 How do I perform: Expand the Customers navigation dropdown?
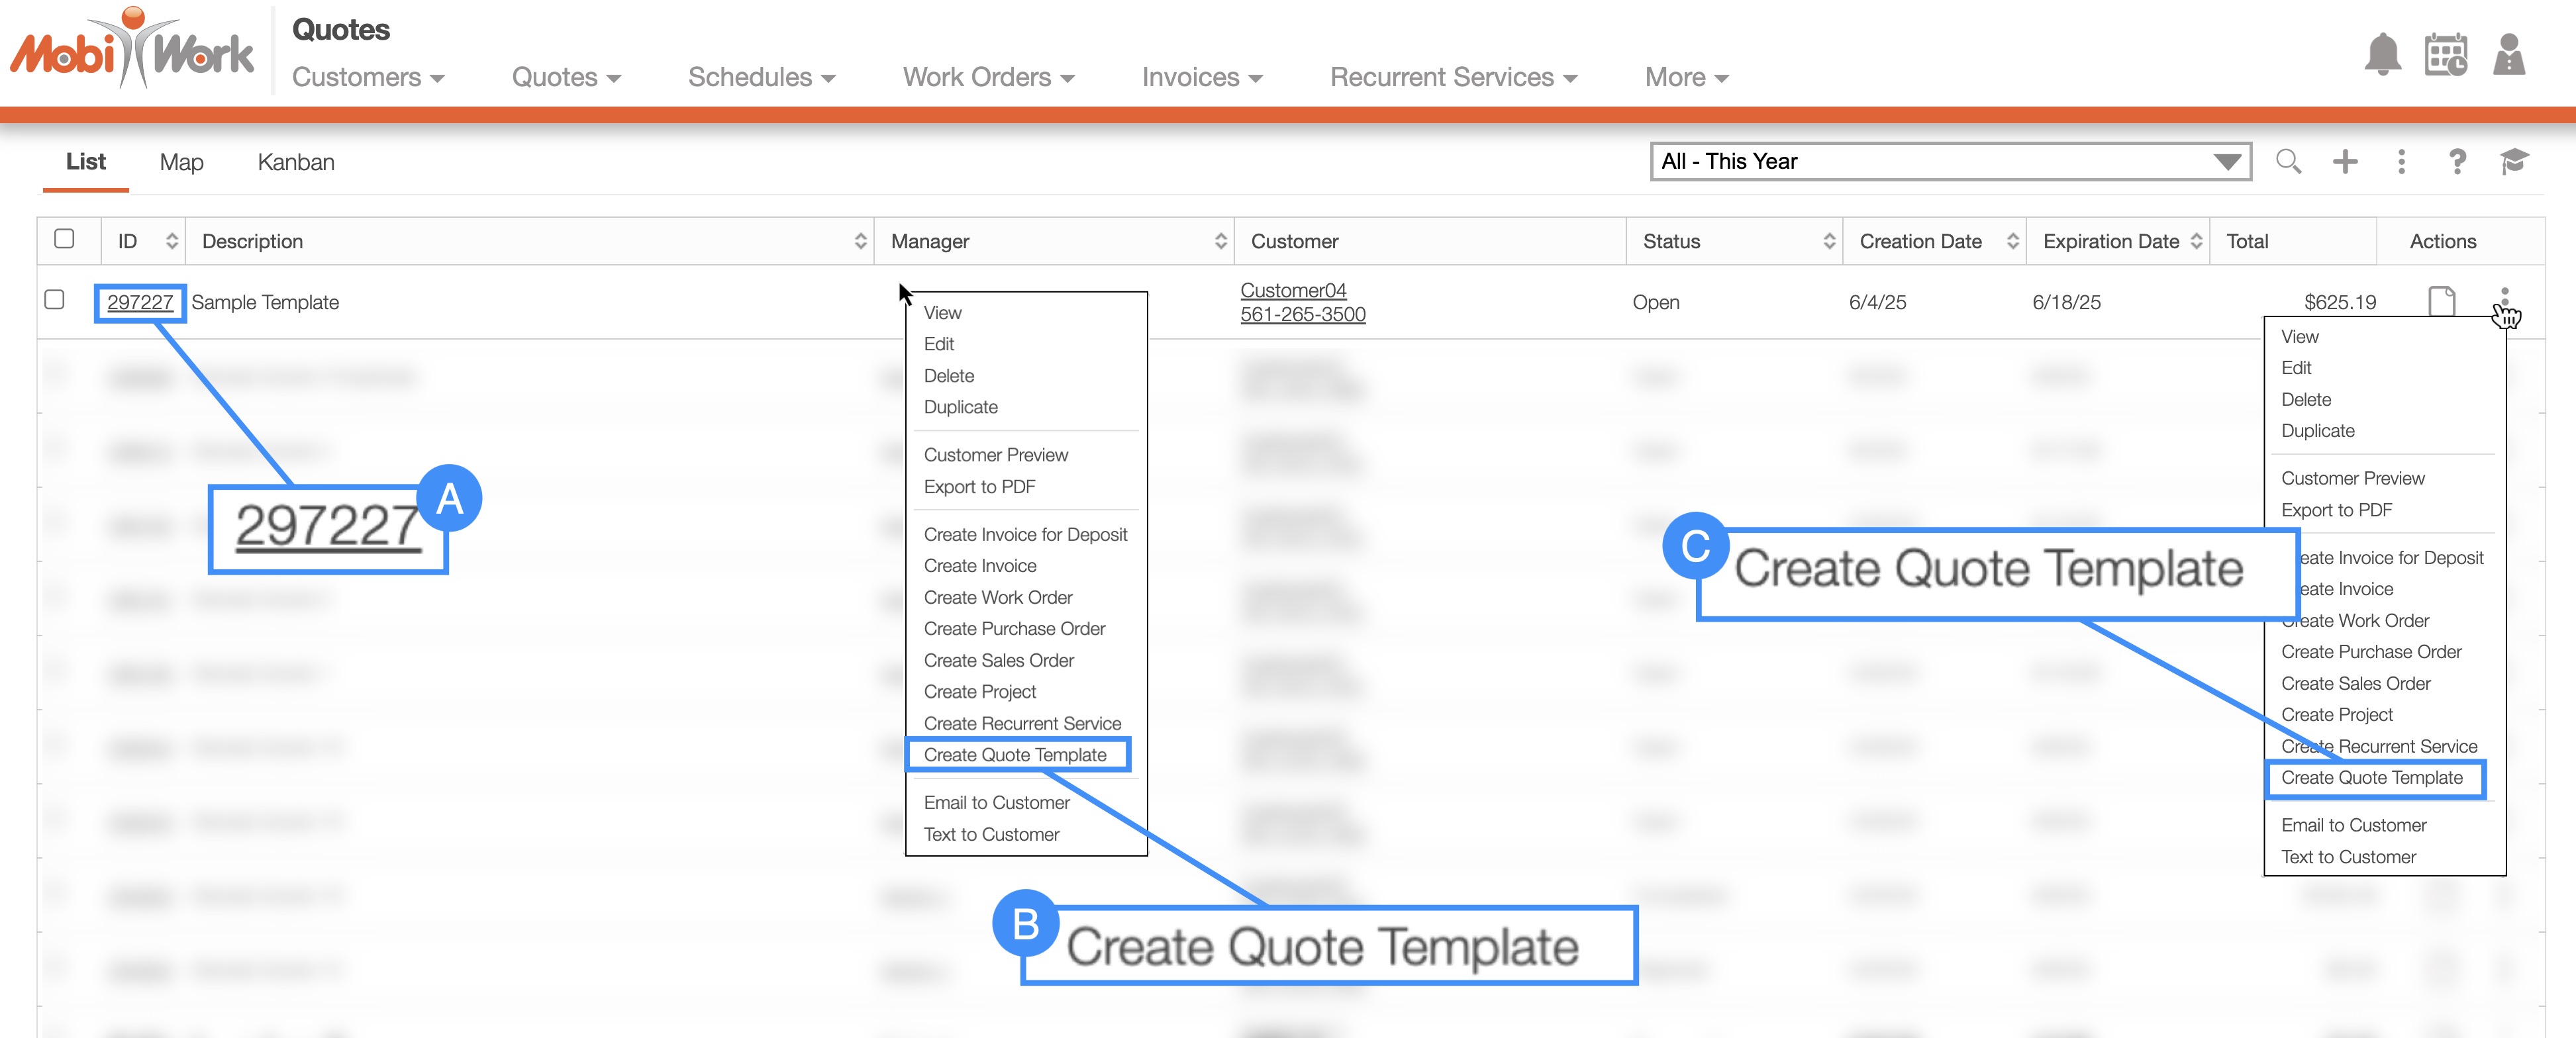tap(367, 77)
